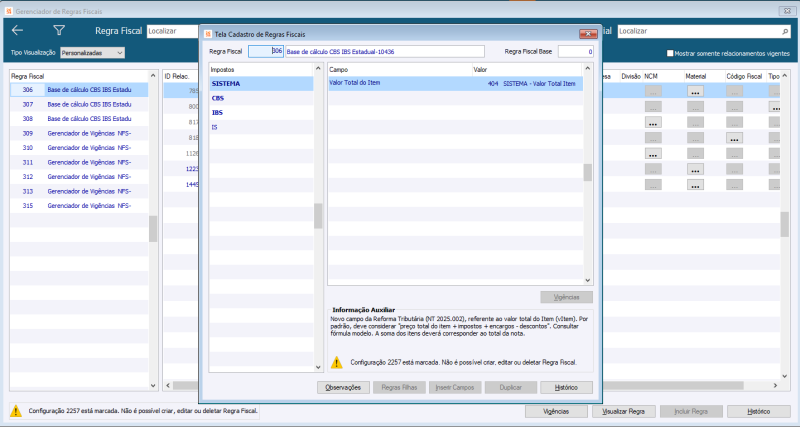Select CBS in the Impostos list

point(261,98)
